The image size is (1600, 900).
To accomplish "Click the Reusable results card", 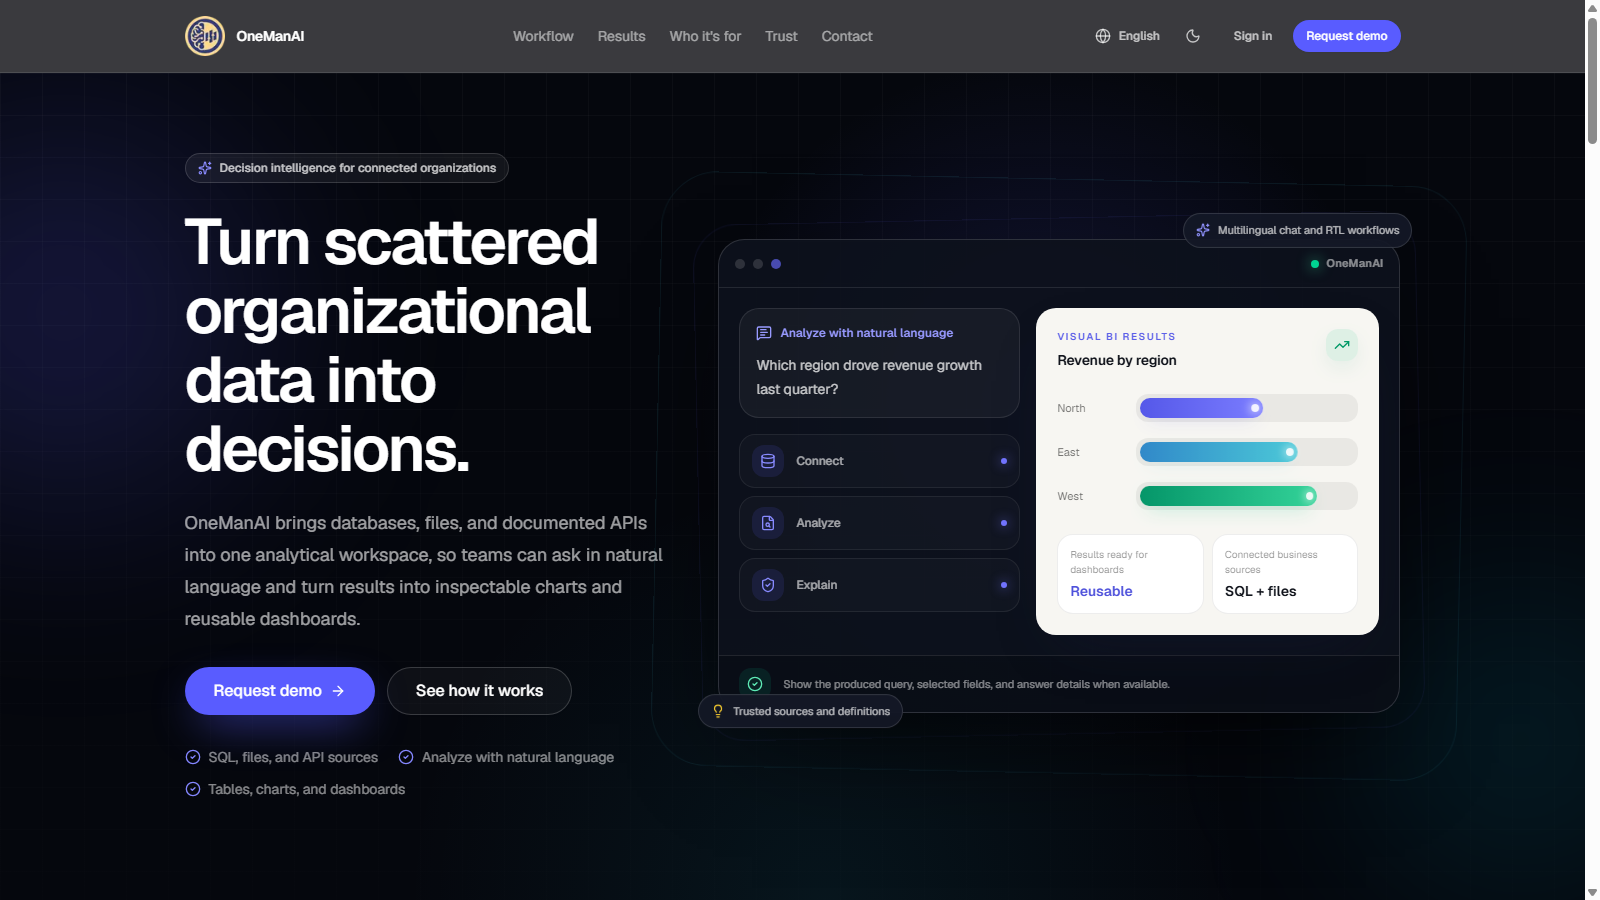I will coord(1130,574).
